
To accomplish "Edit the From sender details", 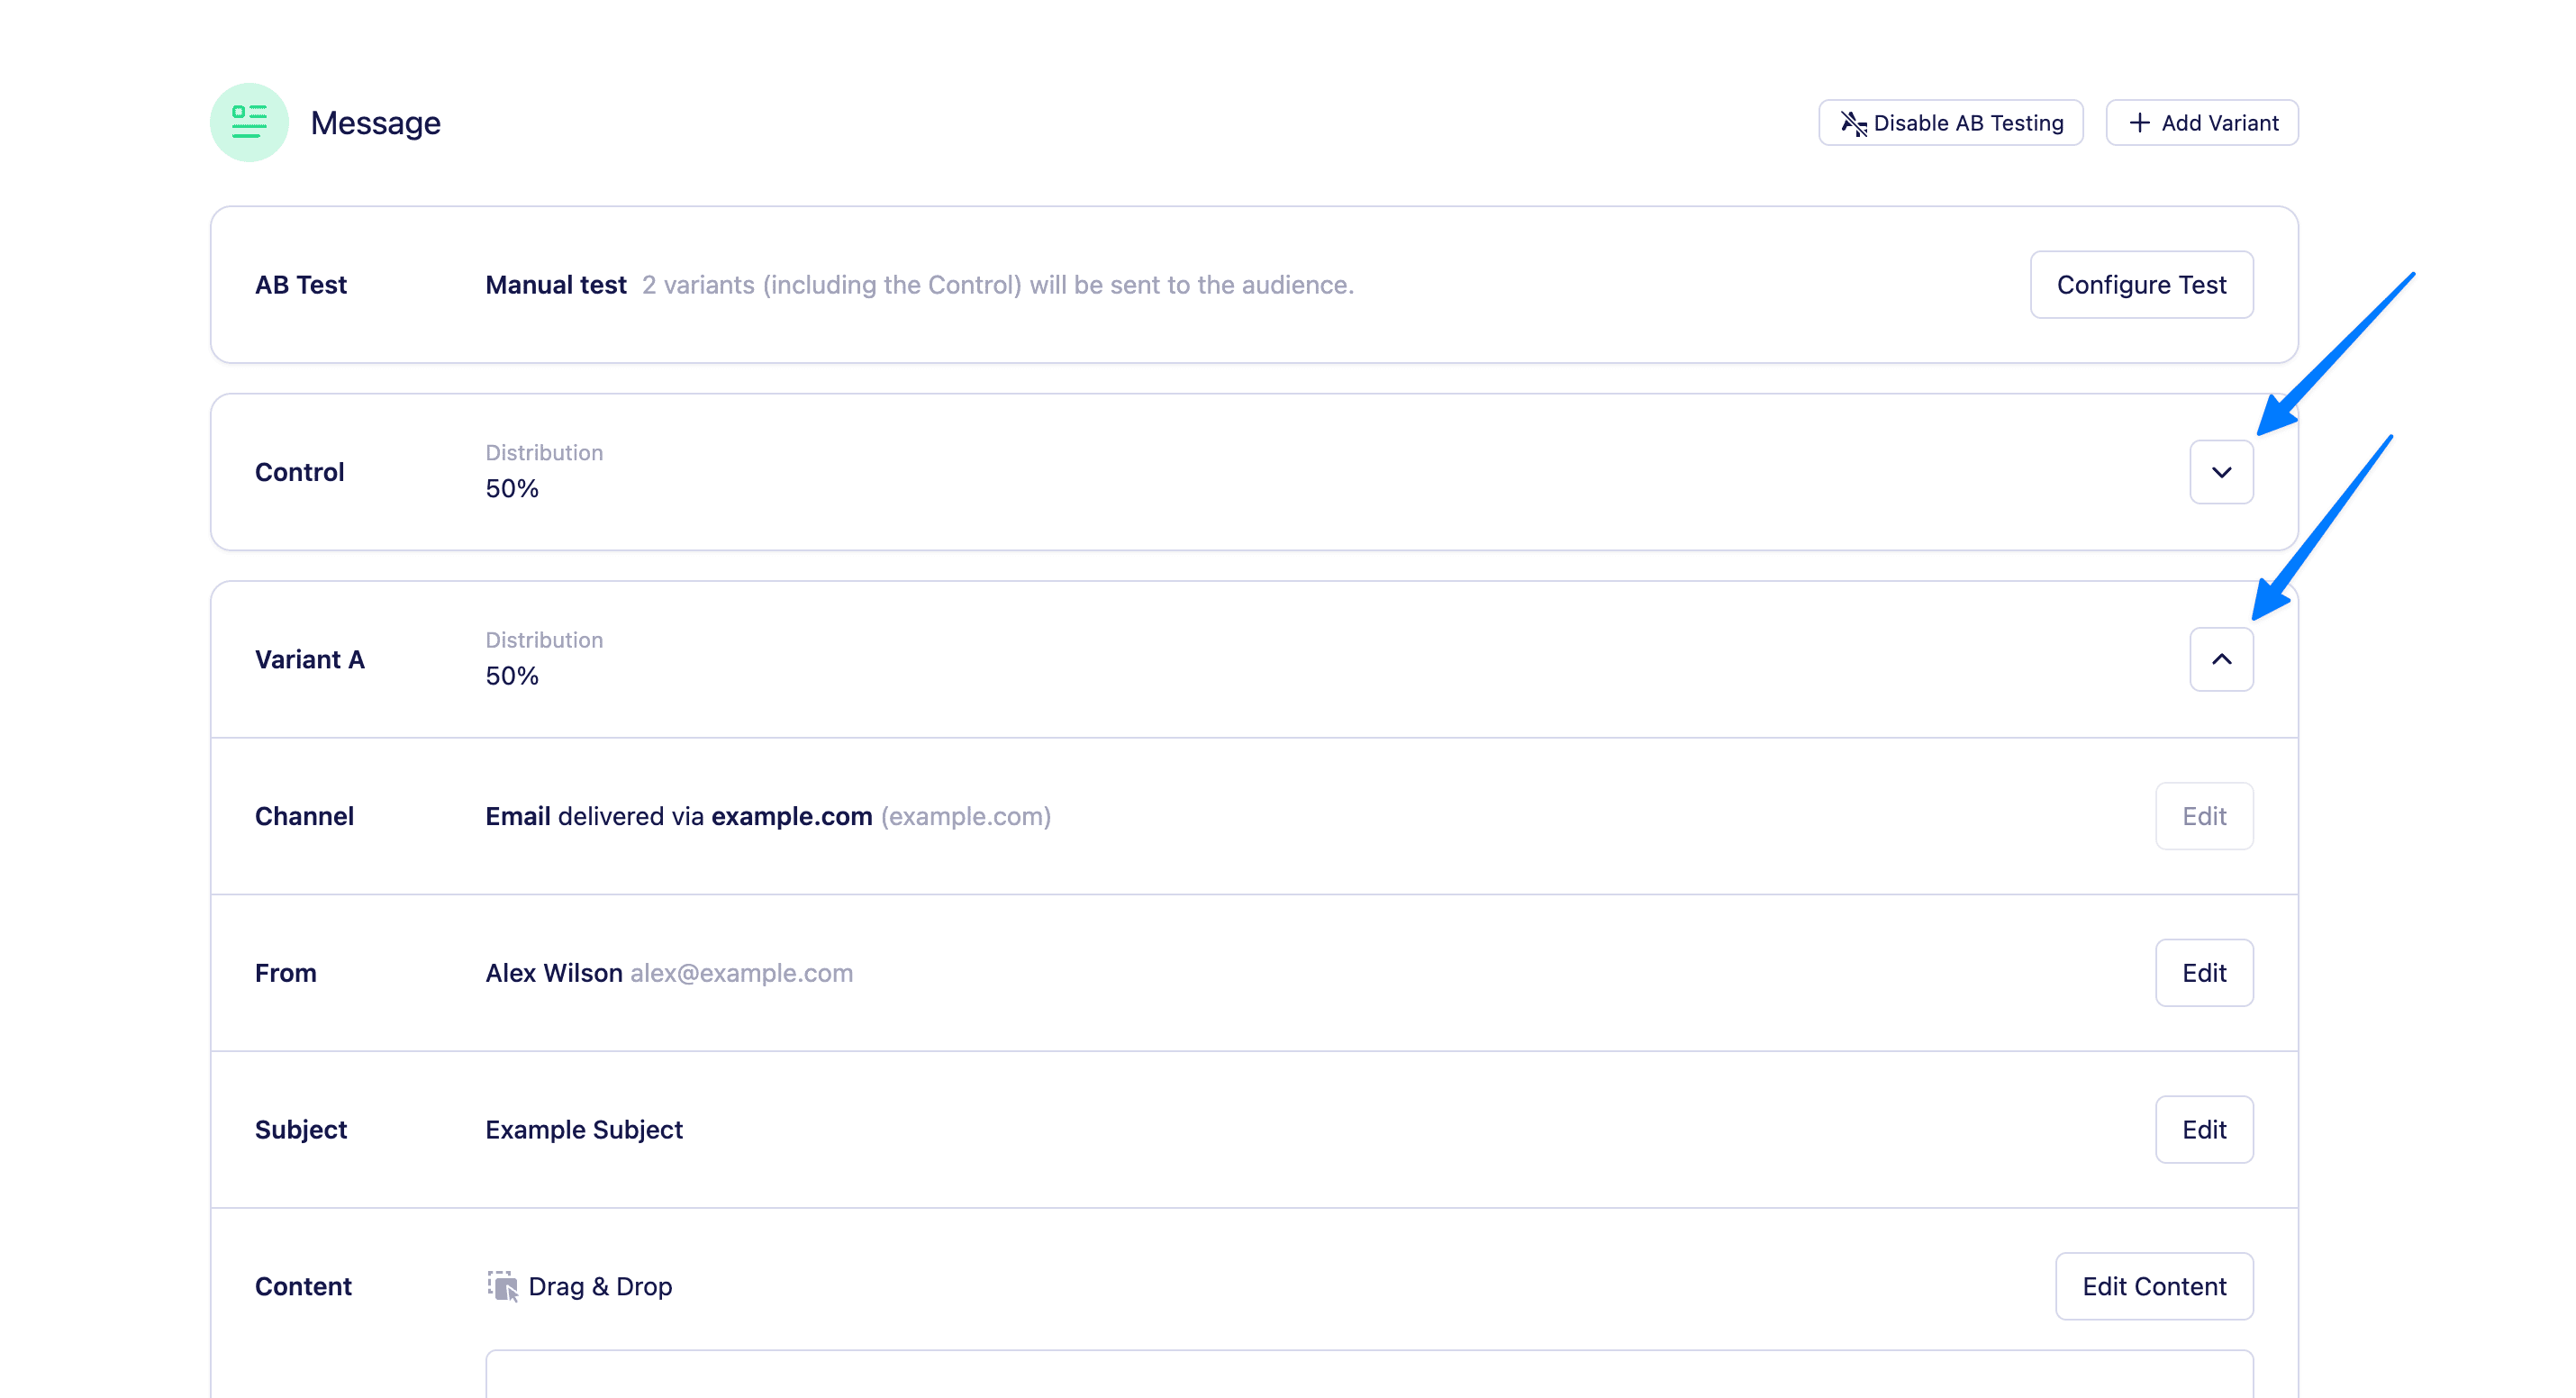I will tap(2203, 973).
